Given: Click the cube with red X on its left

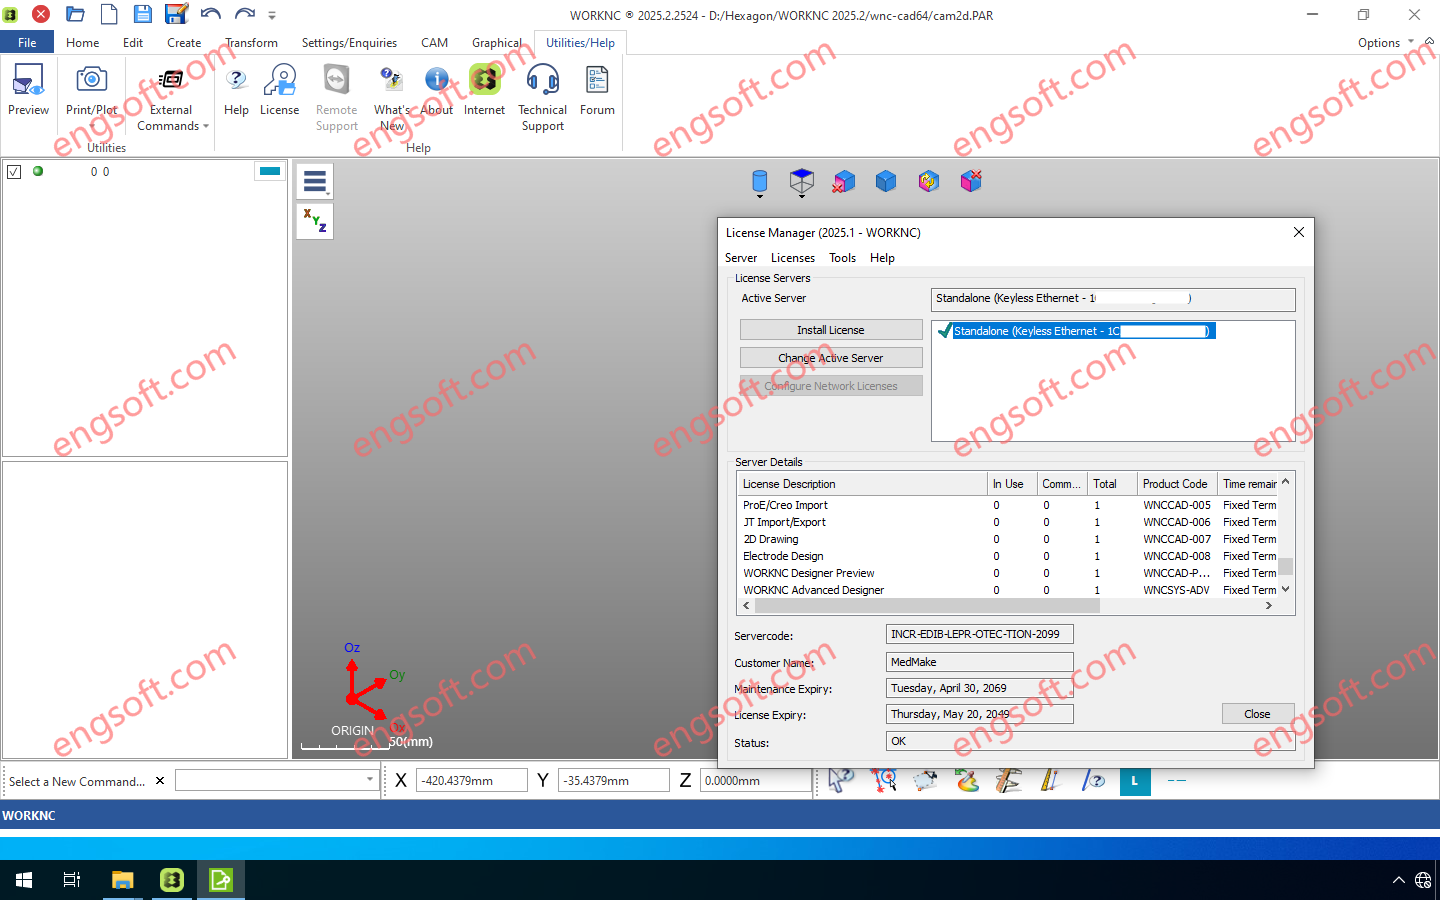Looking at the screenshot, I should [844, 182].
